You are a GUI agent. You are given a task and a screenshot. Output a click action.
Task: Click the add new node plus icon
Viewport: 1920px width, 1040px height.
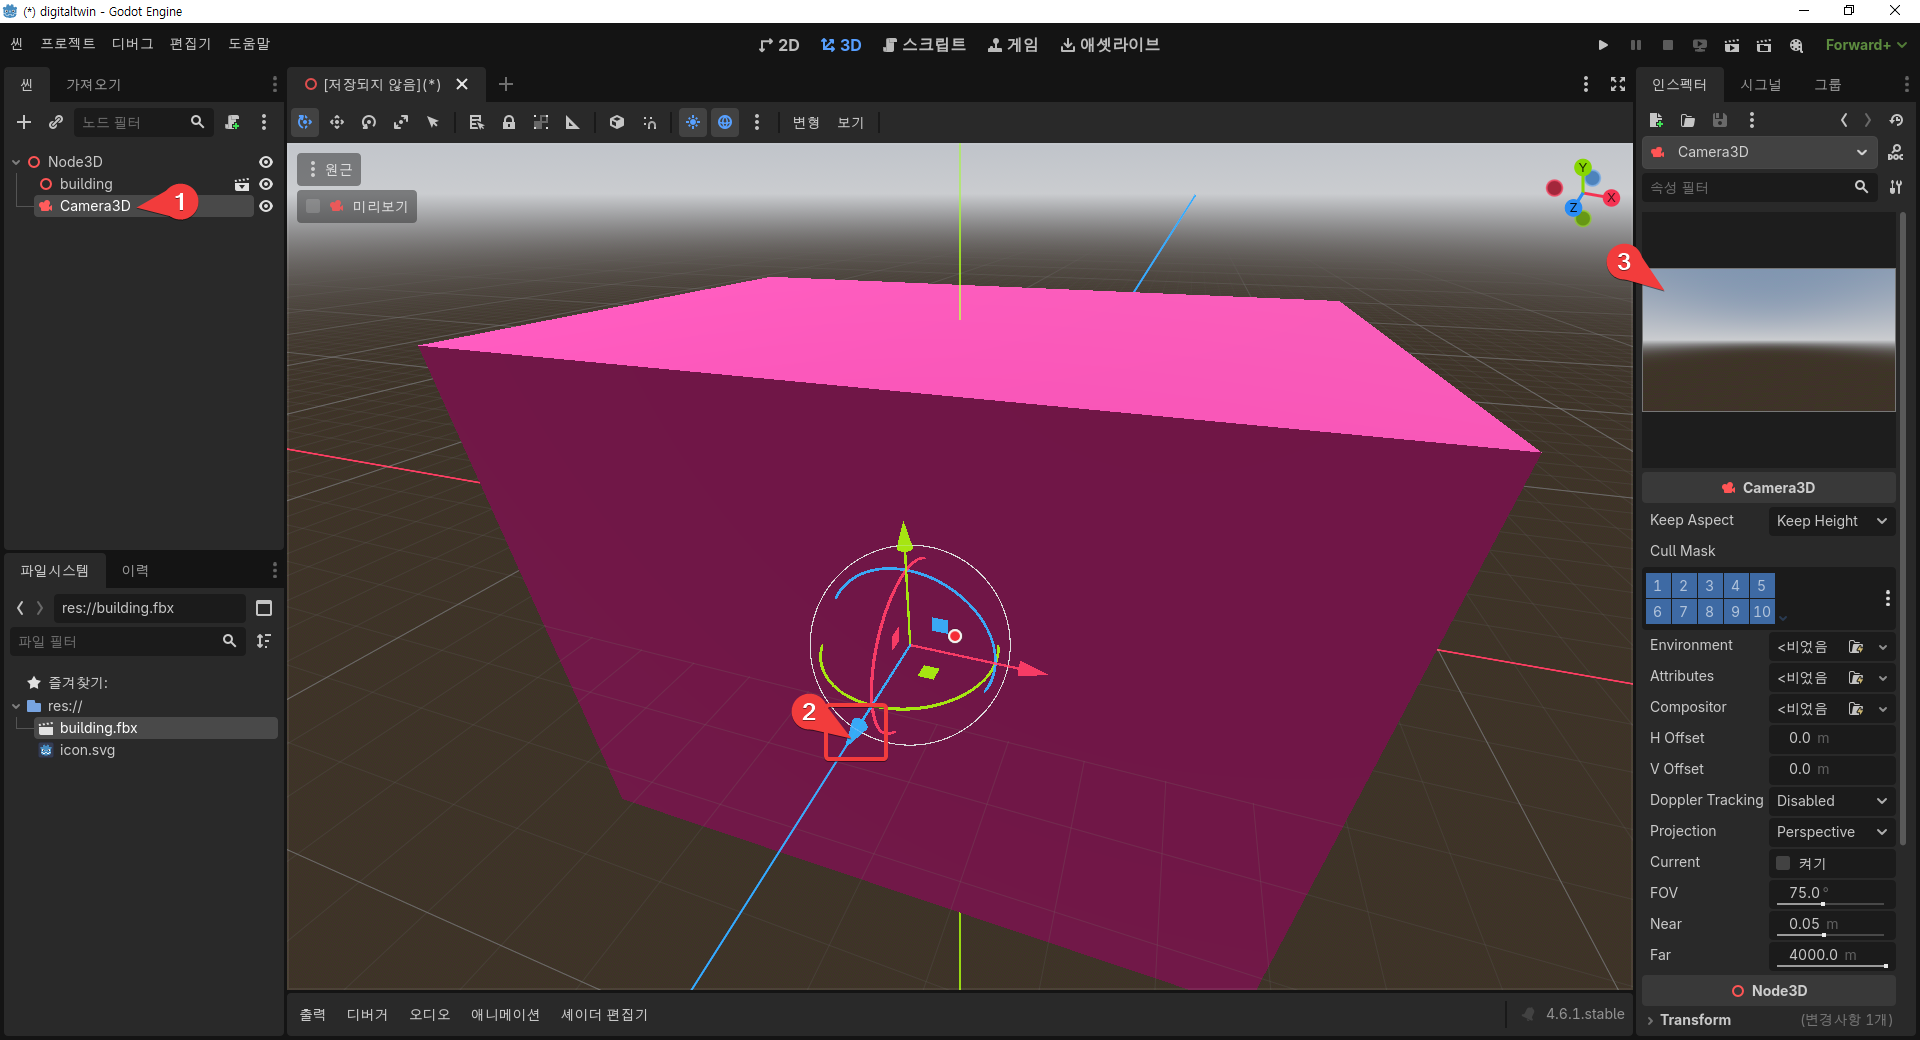tap(24, 122)
